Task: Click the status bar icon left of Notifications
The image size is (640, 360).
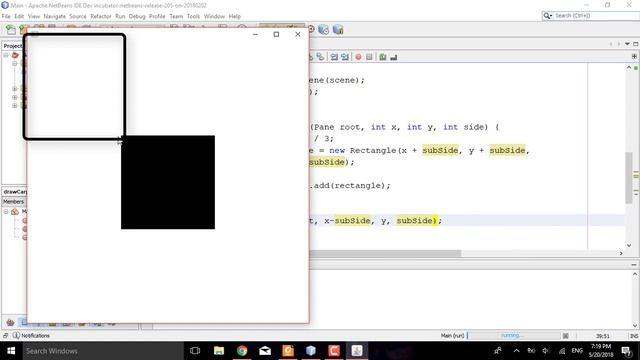Action: (x=6, y=336)
